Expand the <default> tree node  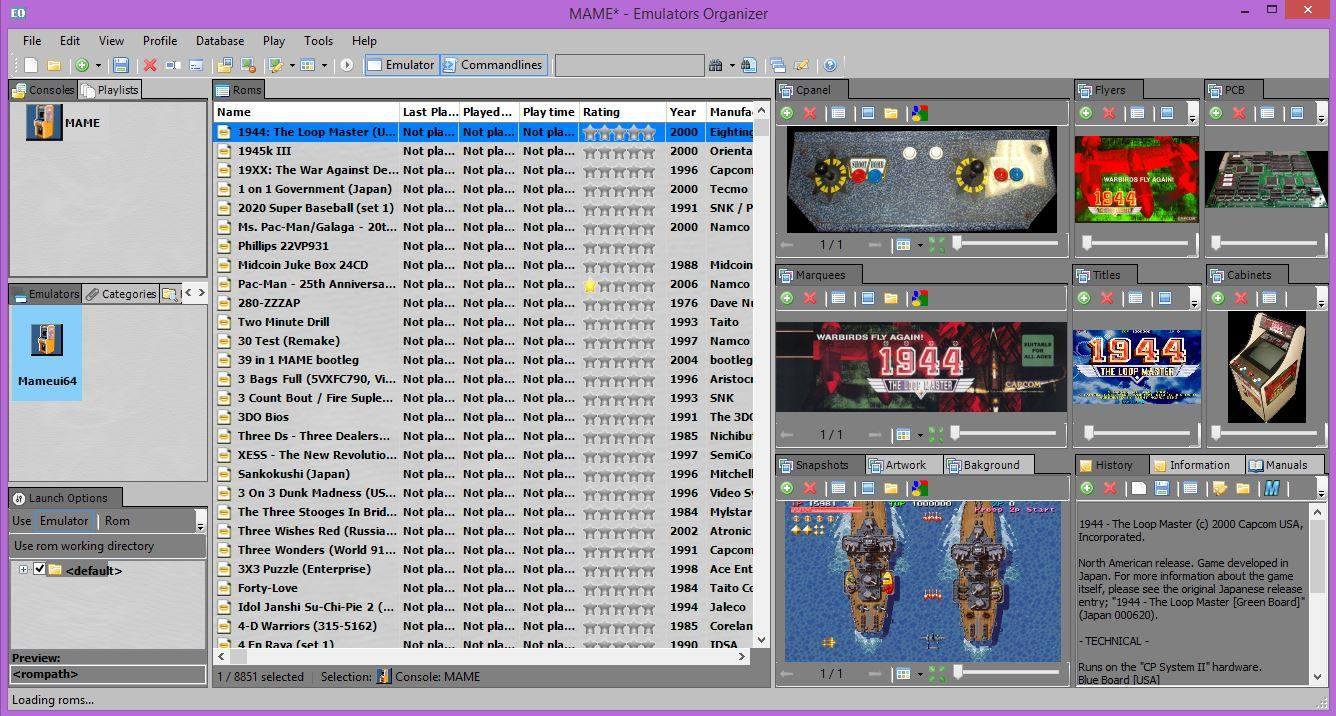pos(23,569)
